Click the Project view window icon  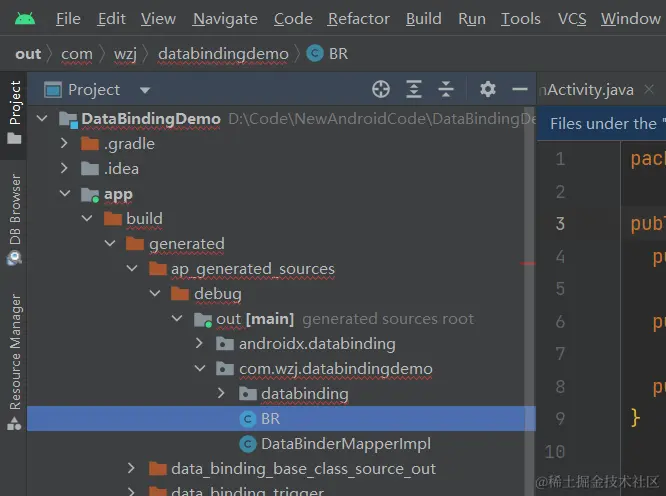(53, 90)
